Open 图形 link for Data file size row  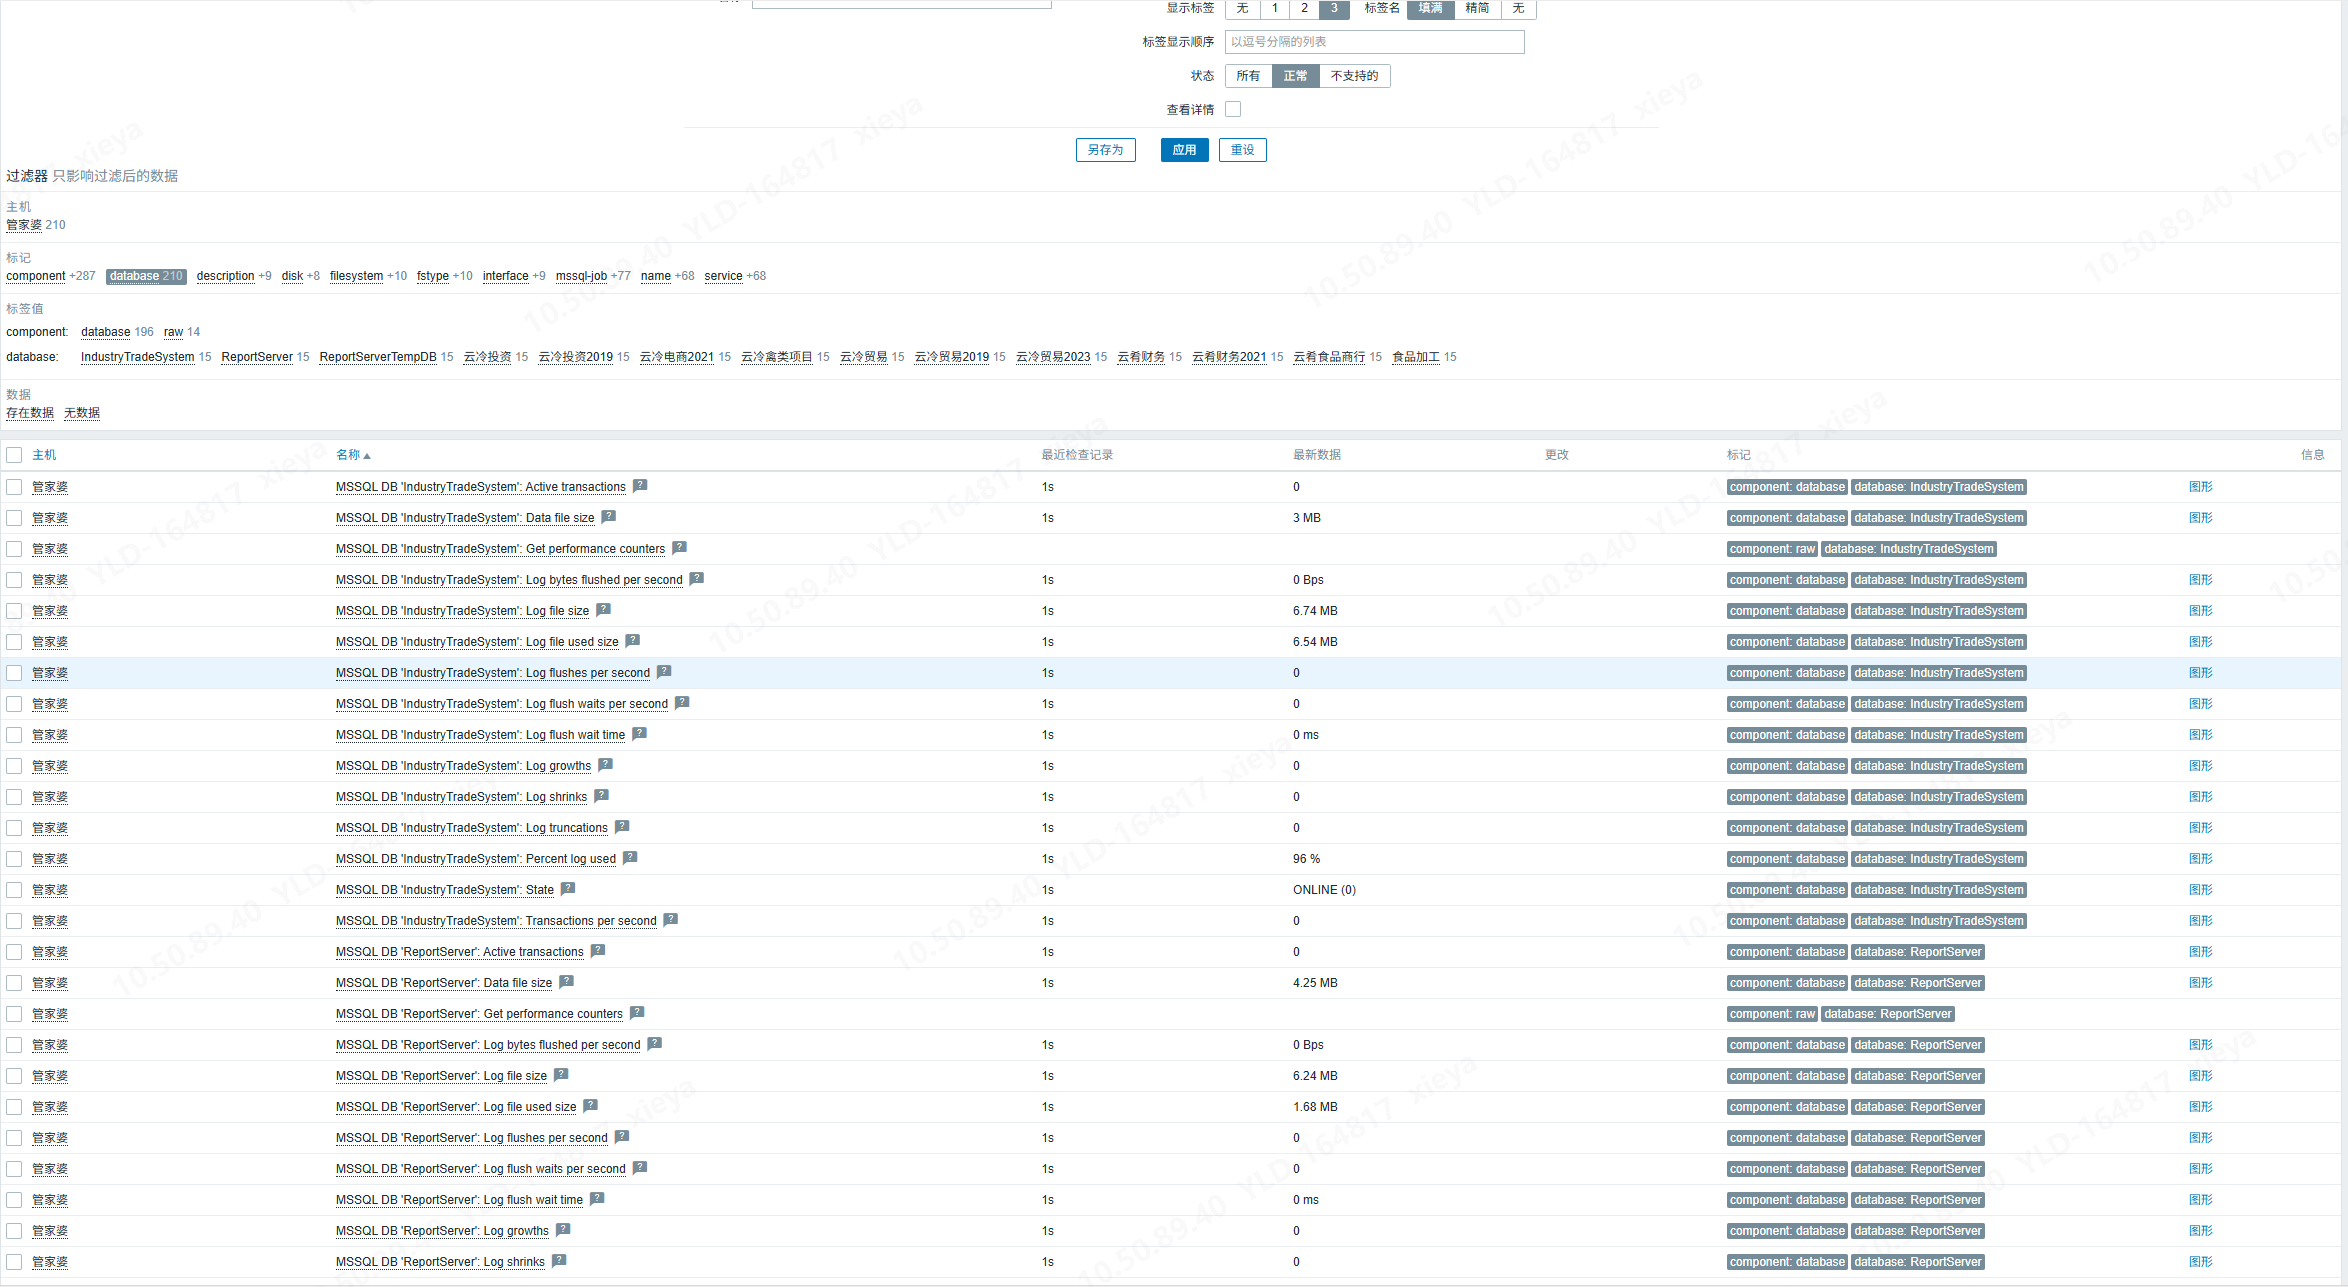coord(2200,518)
